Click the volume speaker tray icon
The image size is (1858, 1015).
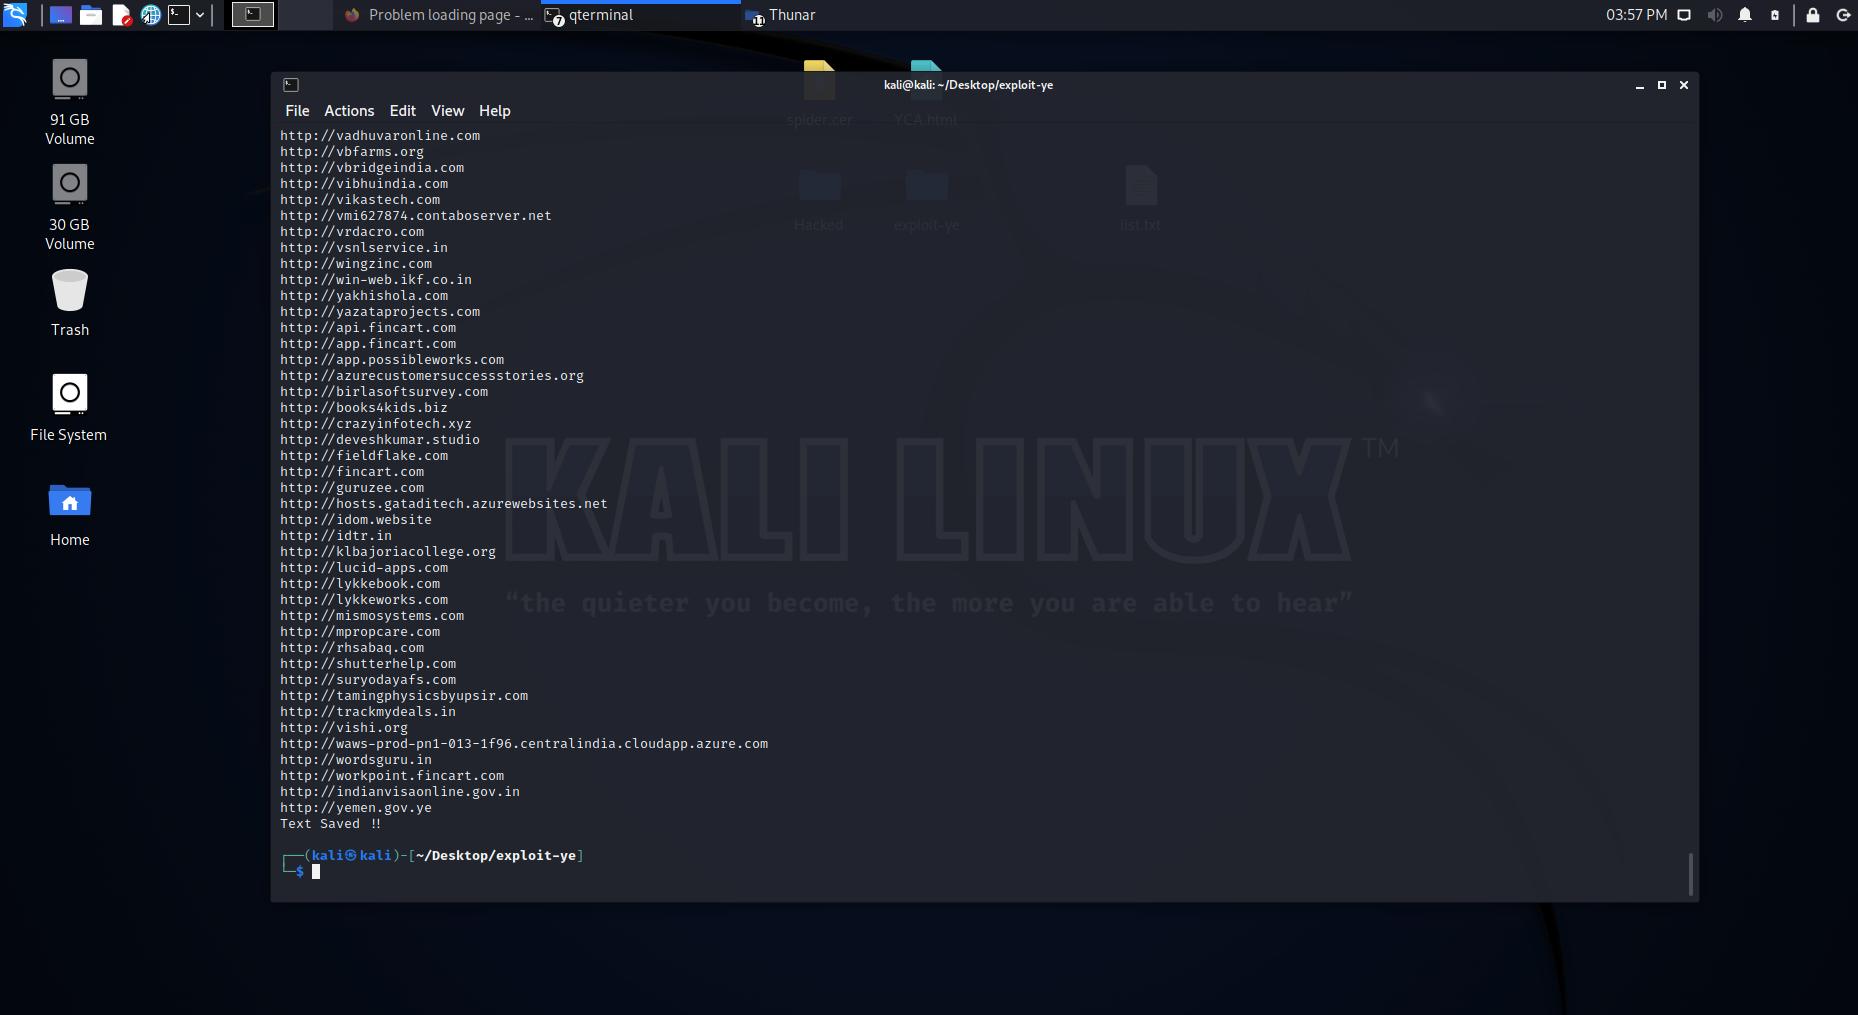[x=1715, y=15]
